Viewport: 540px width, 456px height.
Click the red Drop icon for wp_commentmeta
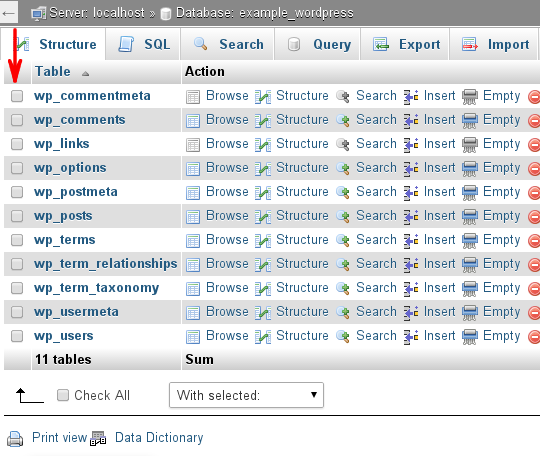534,97
